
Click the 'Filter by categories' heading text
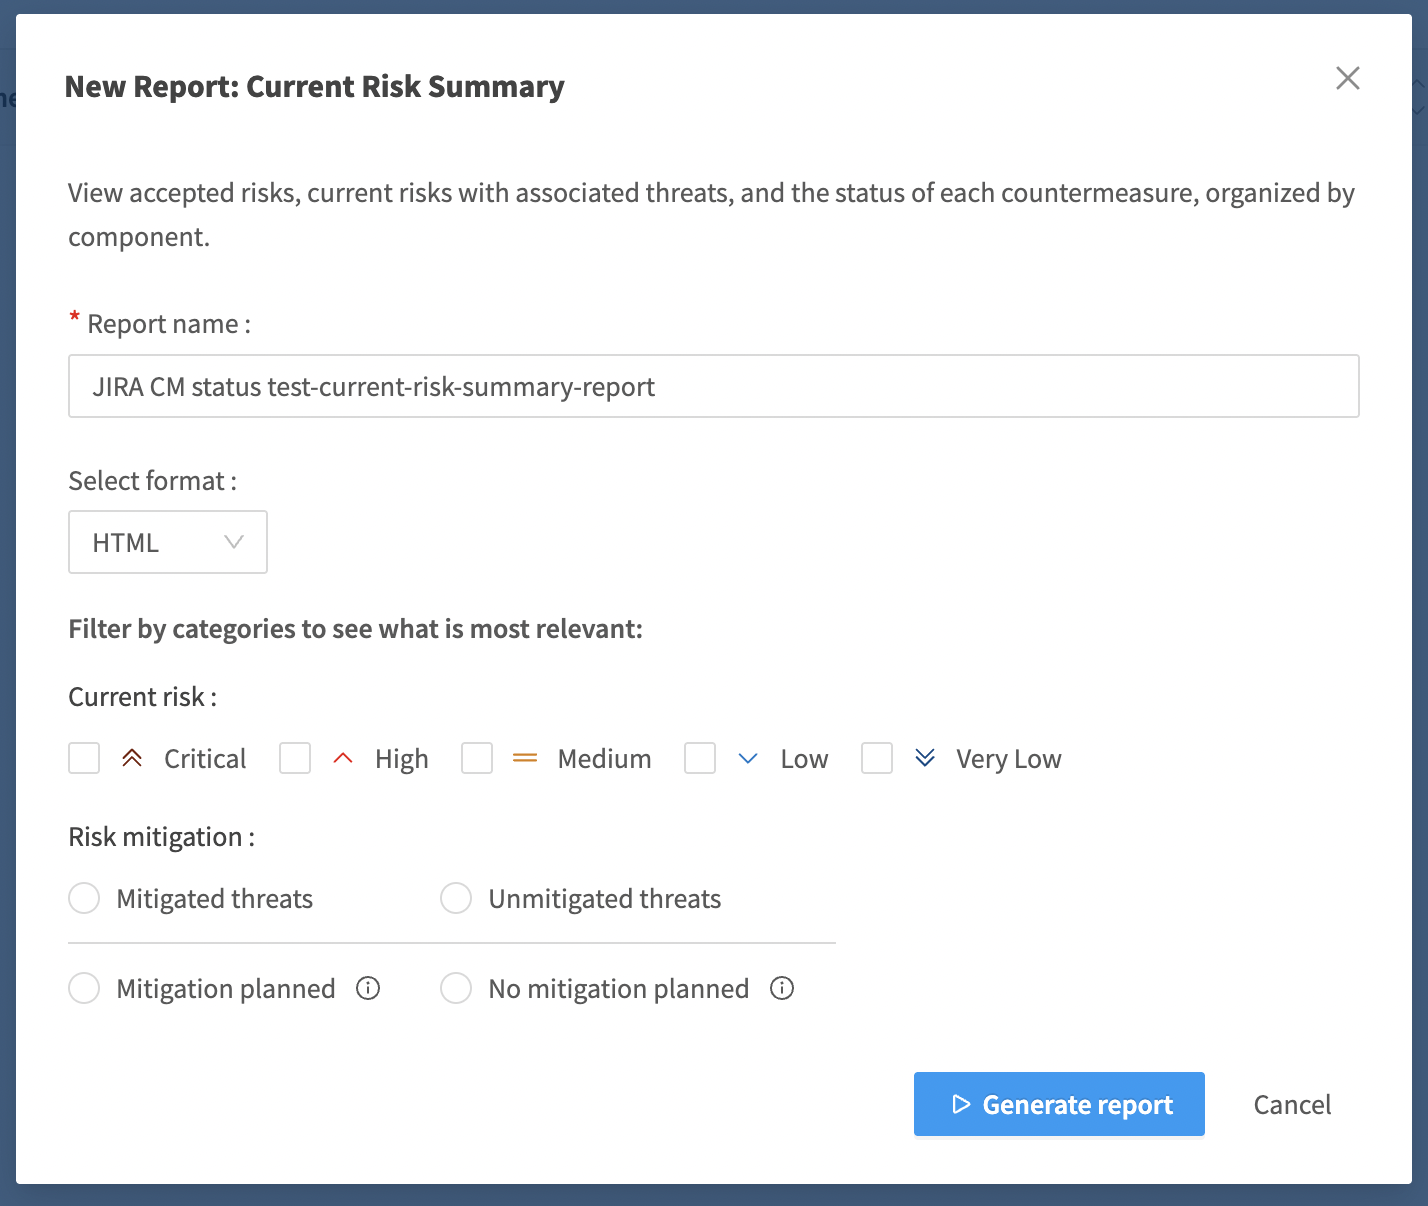click(x=355, y=629)
